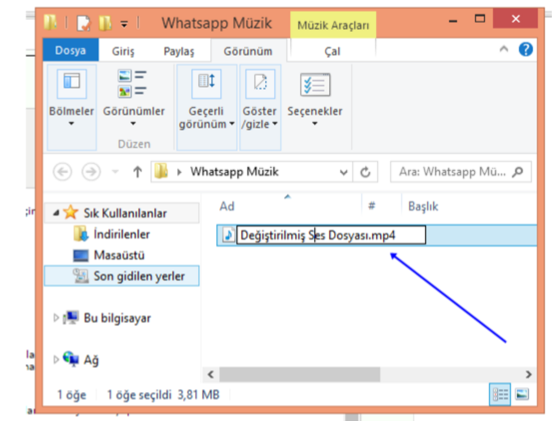The image size is (553, 421).
Task: Click the Bölmeler pane icon
Action: point(72,84)
